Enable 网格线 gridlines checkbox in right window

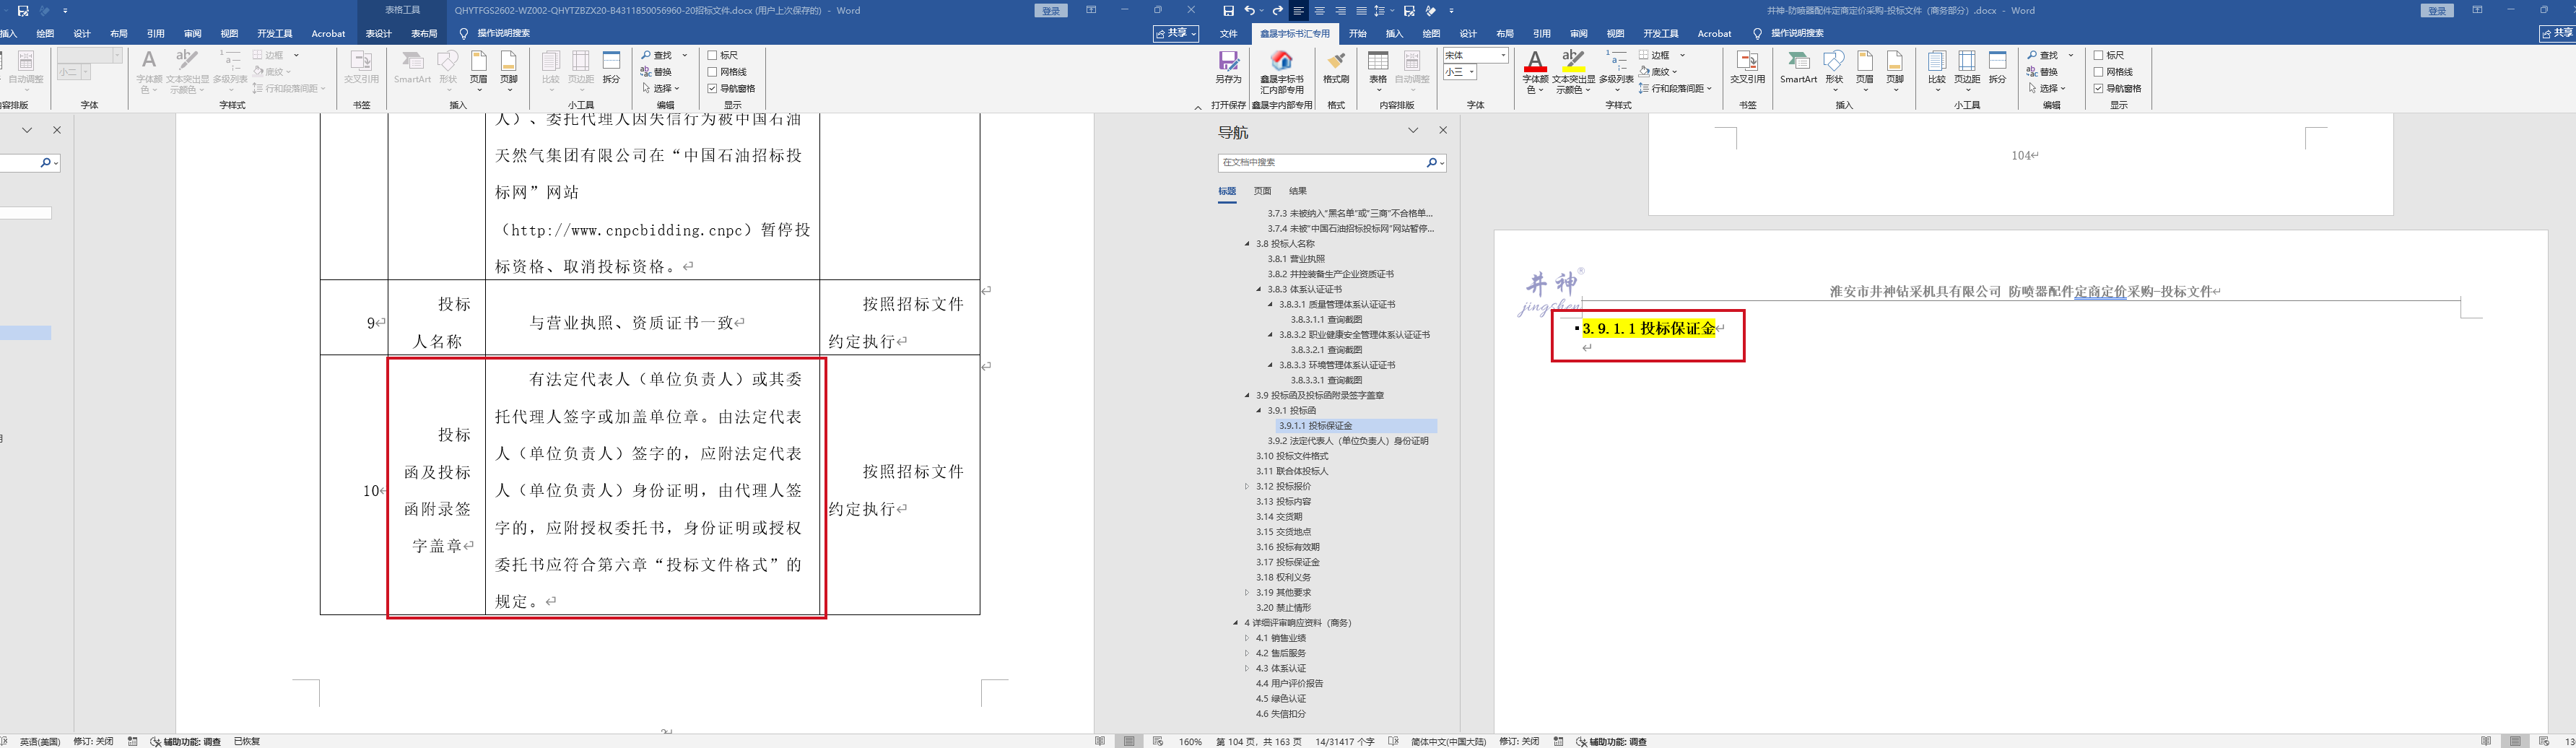[2098, 72]
